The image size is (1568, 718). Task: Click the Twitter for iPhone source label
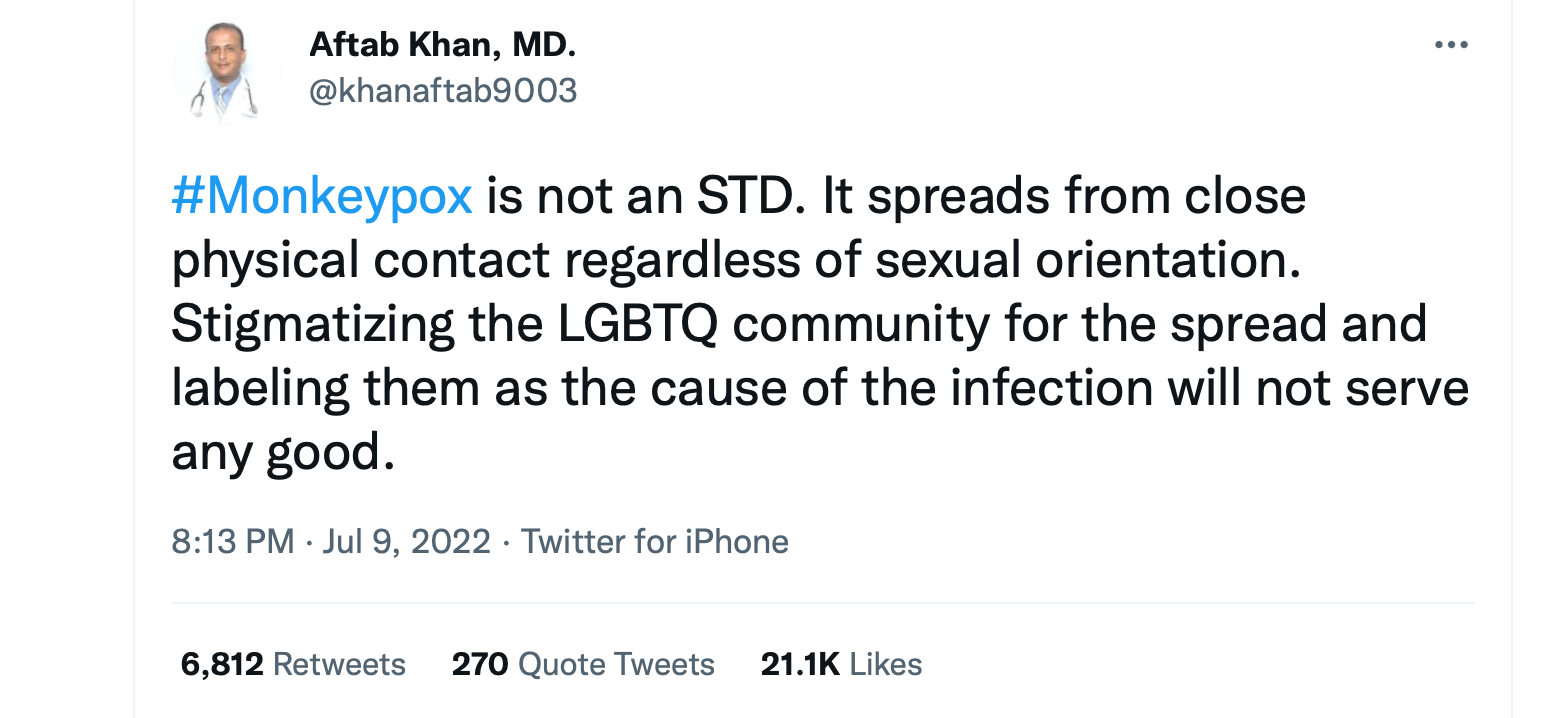click(x=655, y=542)
